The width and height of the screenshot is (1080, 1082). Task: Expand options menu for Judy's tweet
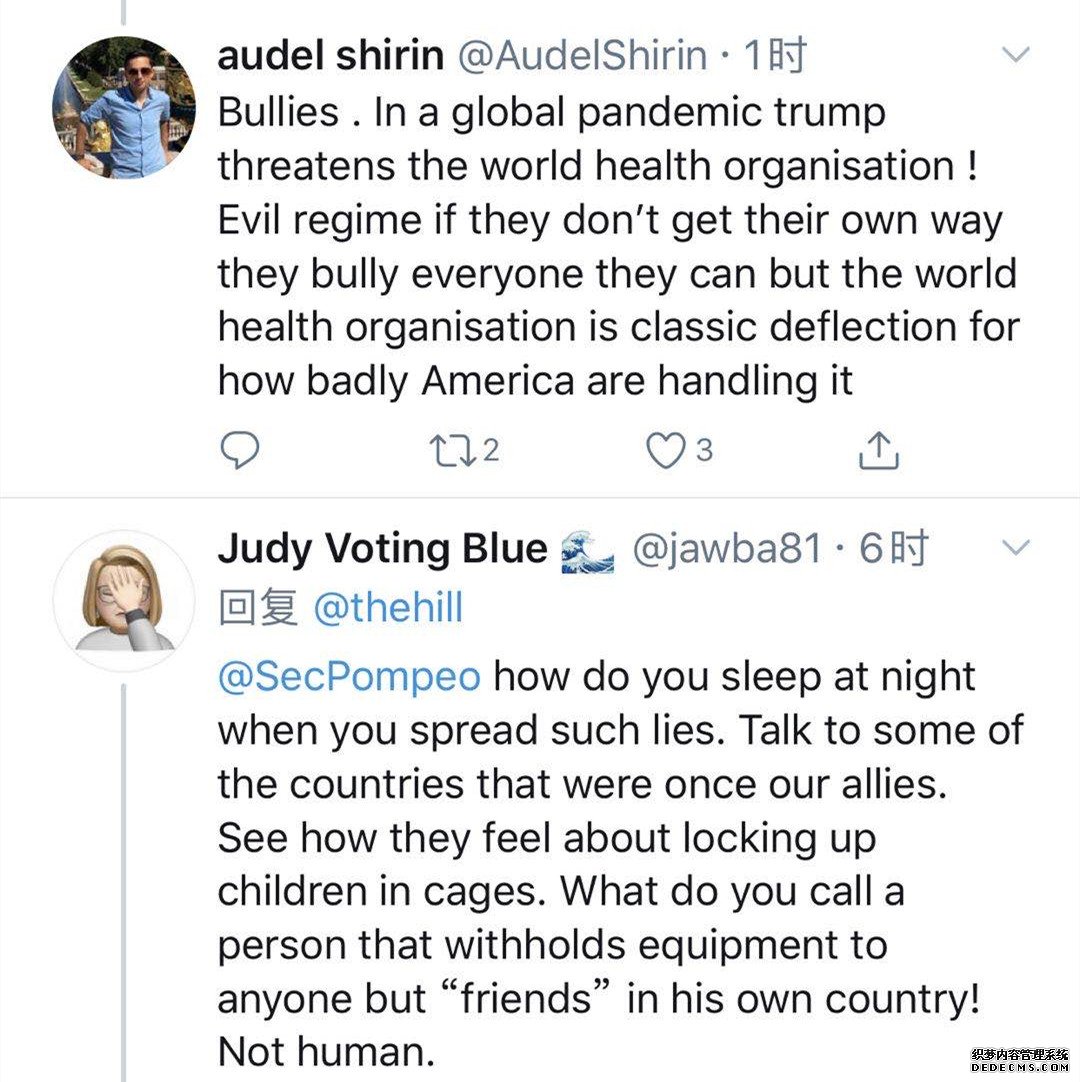[1015, 547]
